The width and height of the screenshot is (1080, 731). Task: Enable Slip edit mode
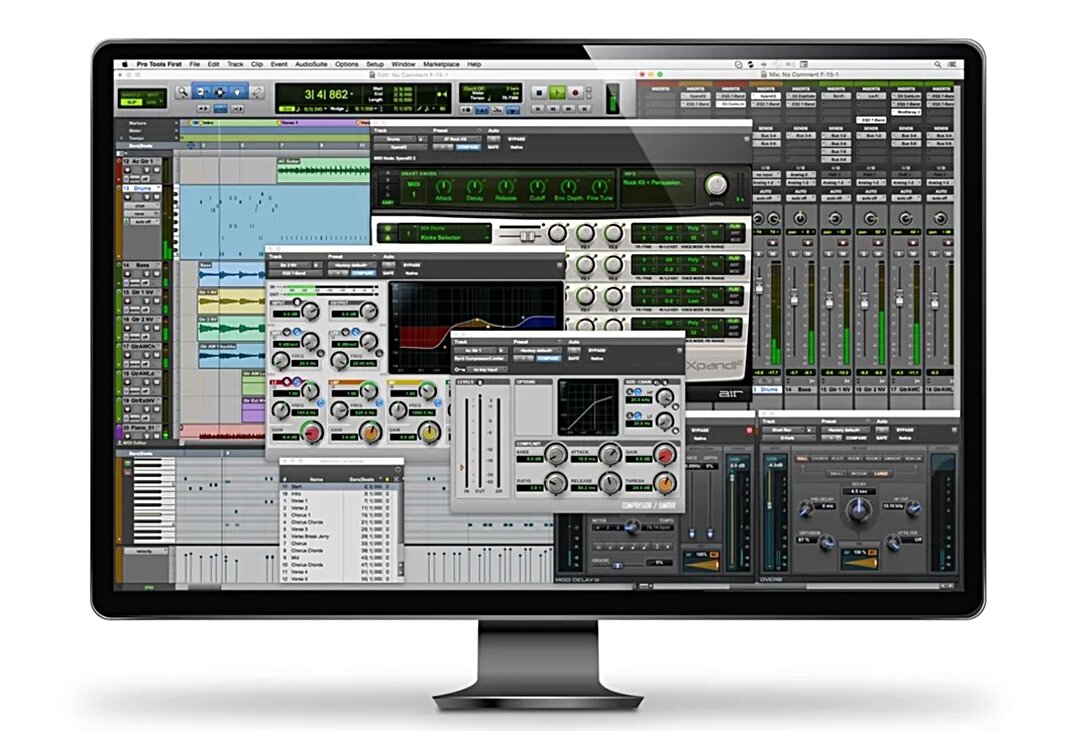[x=130, y=102]
